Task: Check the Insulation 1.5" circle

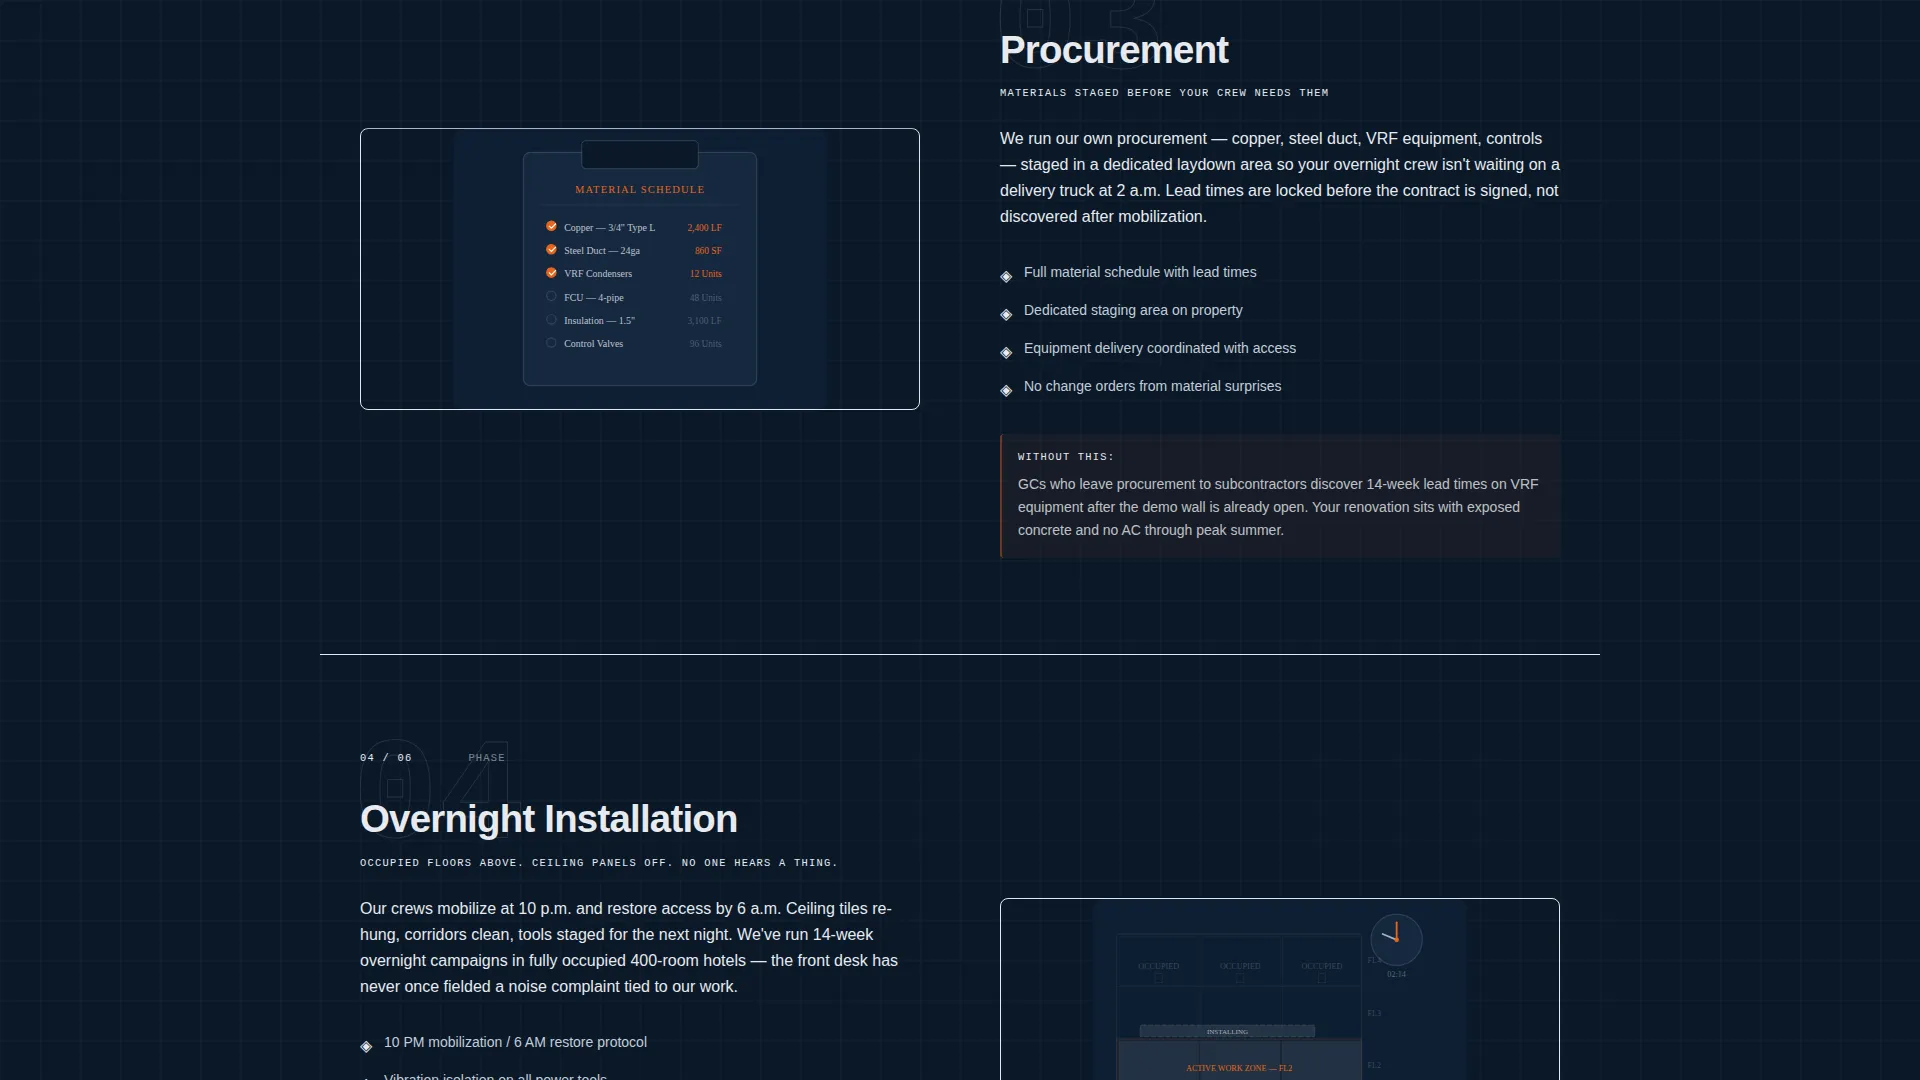Action: [x=551, y=320]
